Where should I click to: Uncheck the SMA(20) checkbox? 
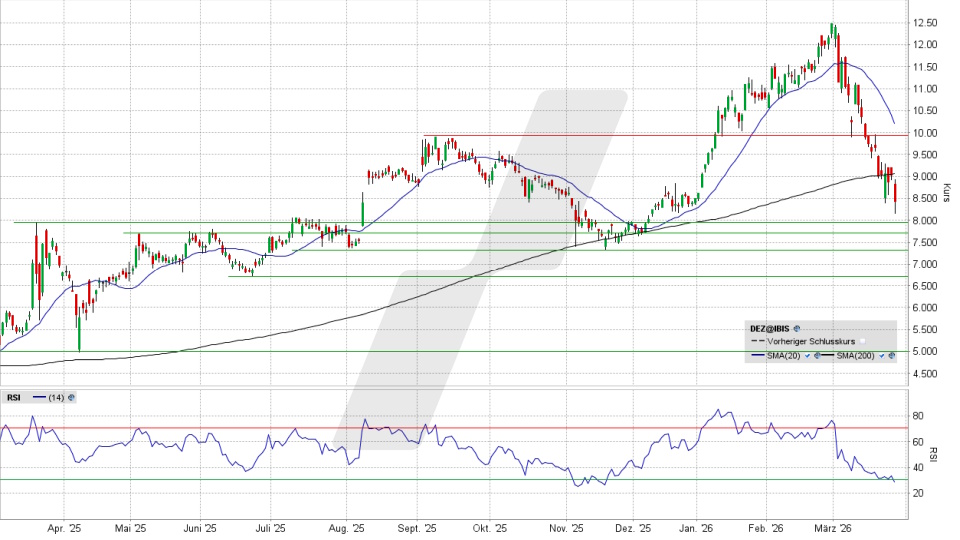point(808,356)
